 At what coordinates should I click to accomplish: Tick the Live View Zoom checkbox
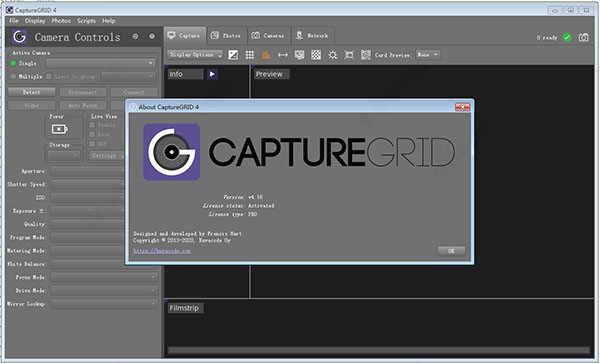tap(92, 134)
